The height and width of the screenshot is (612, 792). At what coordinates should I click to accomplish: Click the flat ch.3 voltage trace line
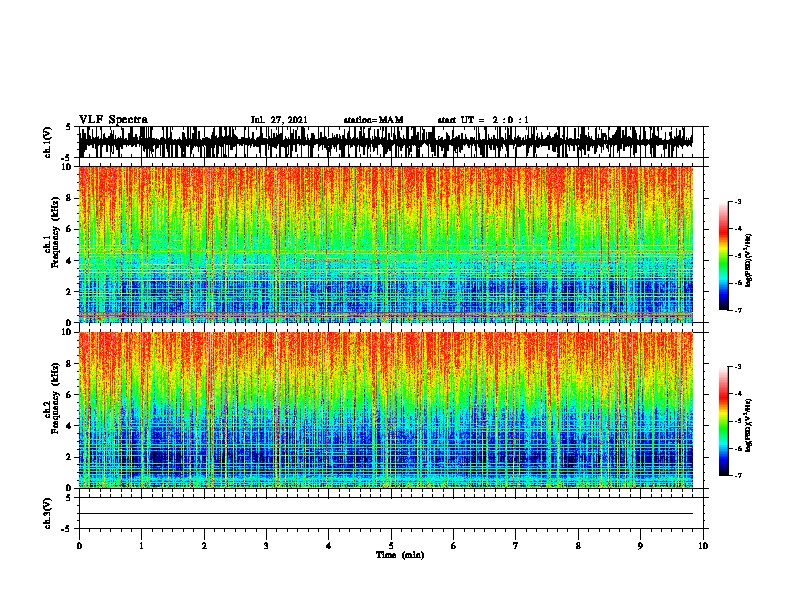pyautogui.click(x=386, y=514)
